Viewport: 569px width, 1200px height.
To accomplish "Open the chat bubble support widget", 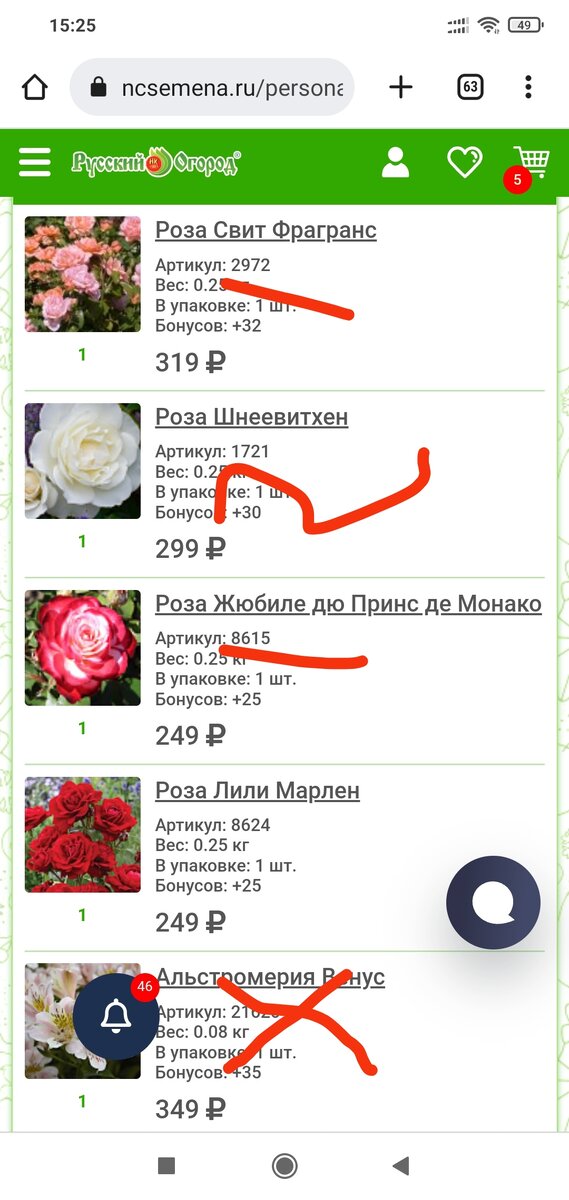I will click(x=493, y=902).
